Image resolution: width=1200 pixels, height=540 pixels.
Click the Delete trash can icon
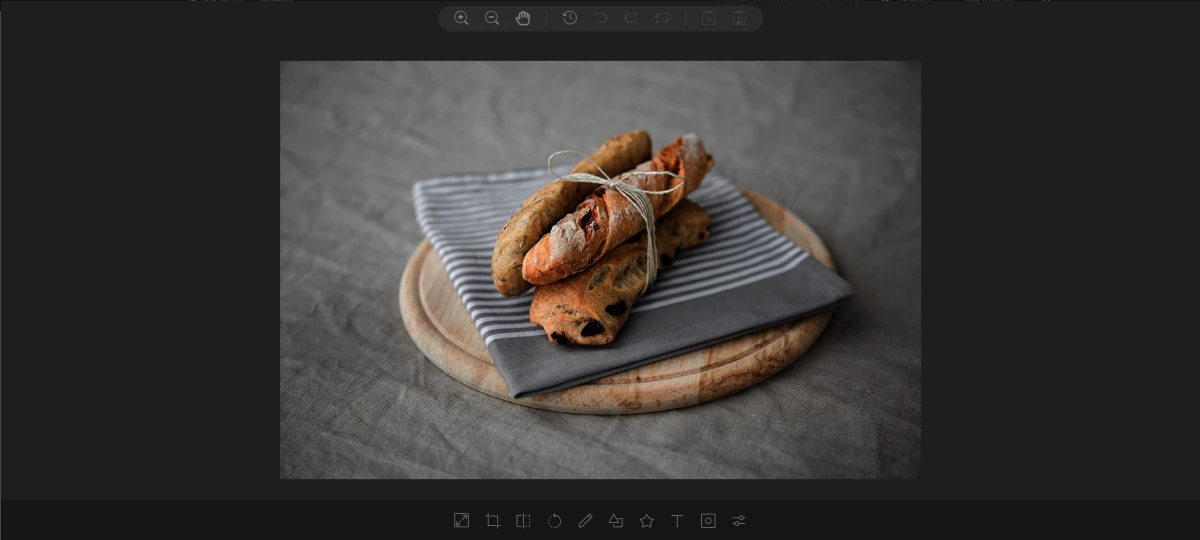pyautogui.click(x=708, y=18)
